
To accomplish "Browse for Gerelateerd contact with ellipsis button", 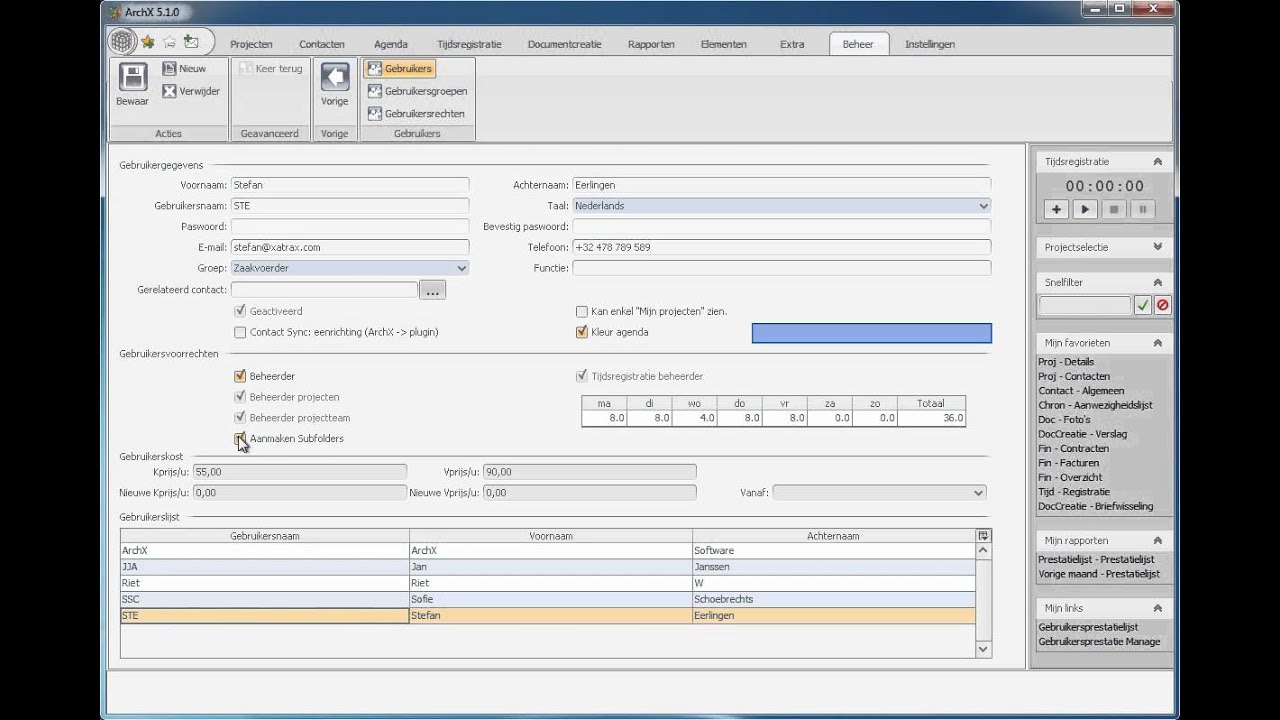I will [433, 290].
